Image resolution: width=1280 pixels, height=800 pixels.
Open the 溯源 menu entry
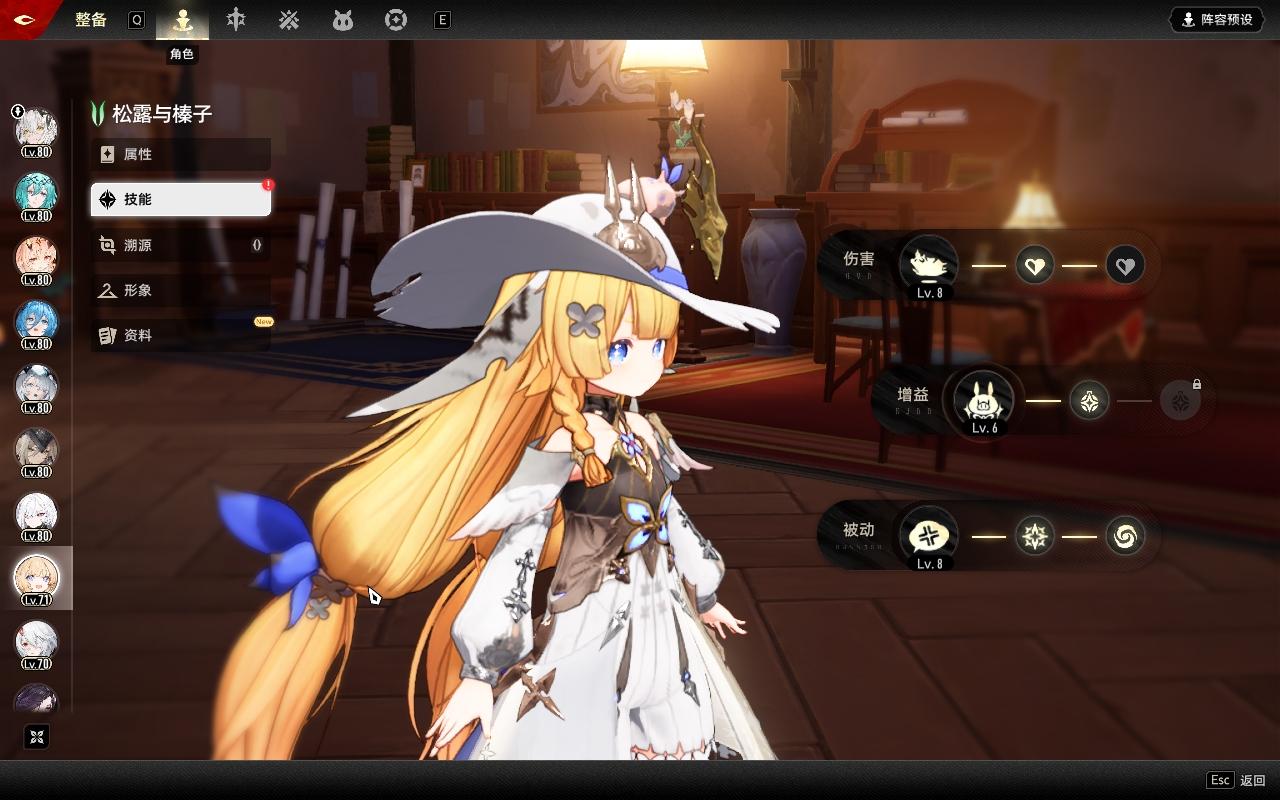181,245
